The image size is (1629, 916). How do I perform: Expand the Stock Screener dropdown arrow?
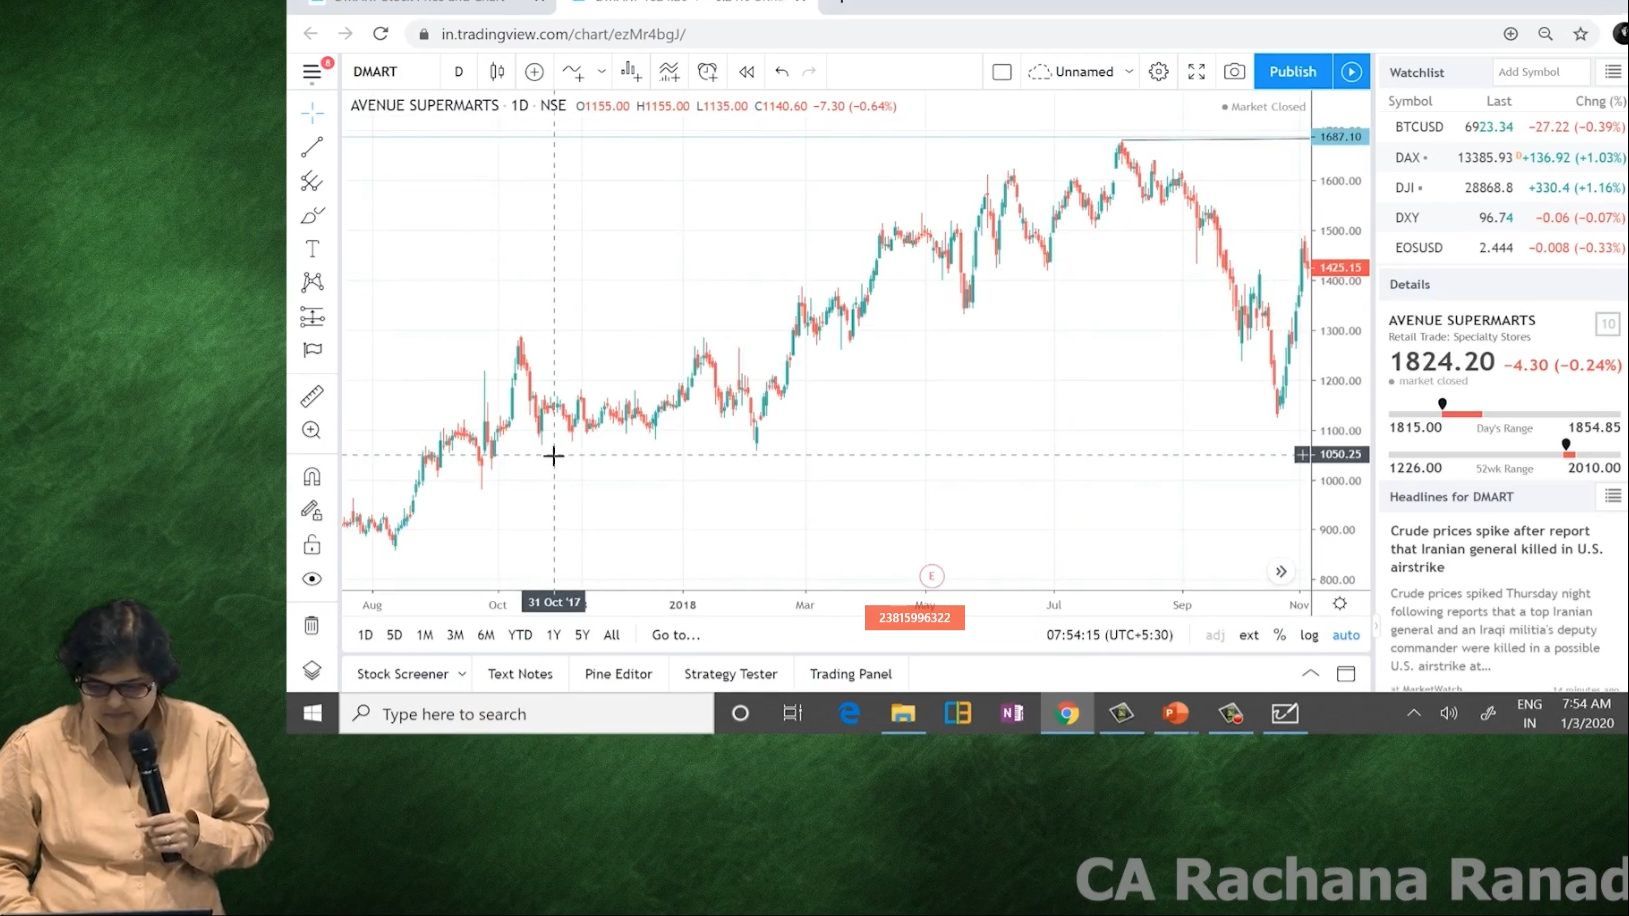pyautogui.click(x=462, y=674)
